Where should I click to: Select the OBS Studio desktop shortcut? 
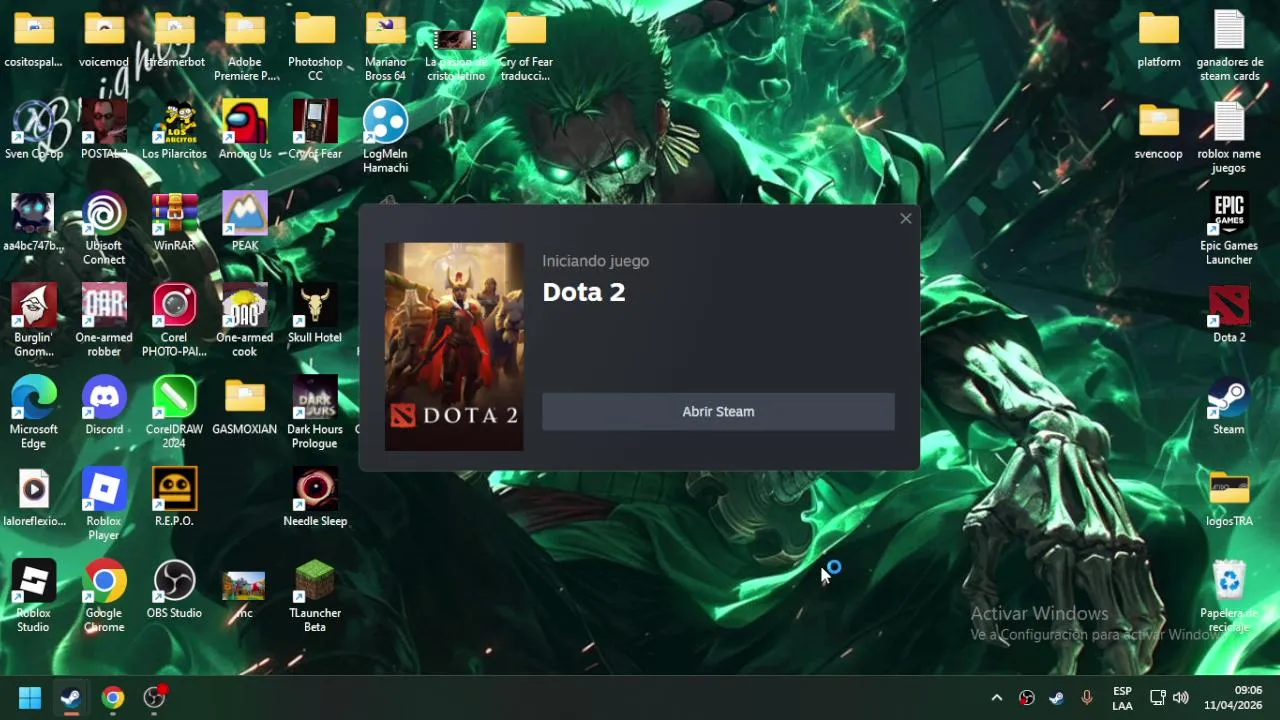(x=174, y=590)
